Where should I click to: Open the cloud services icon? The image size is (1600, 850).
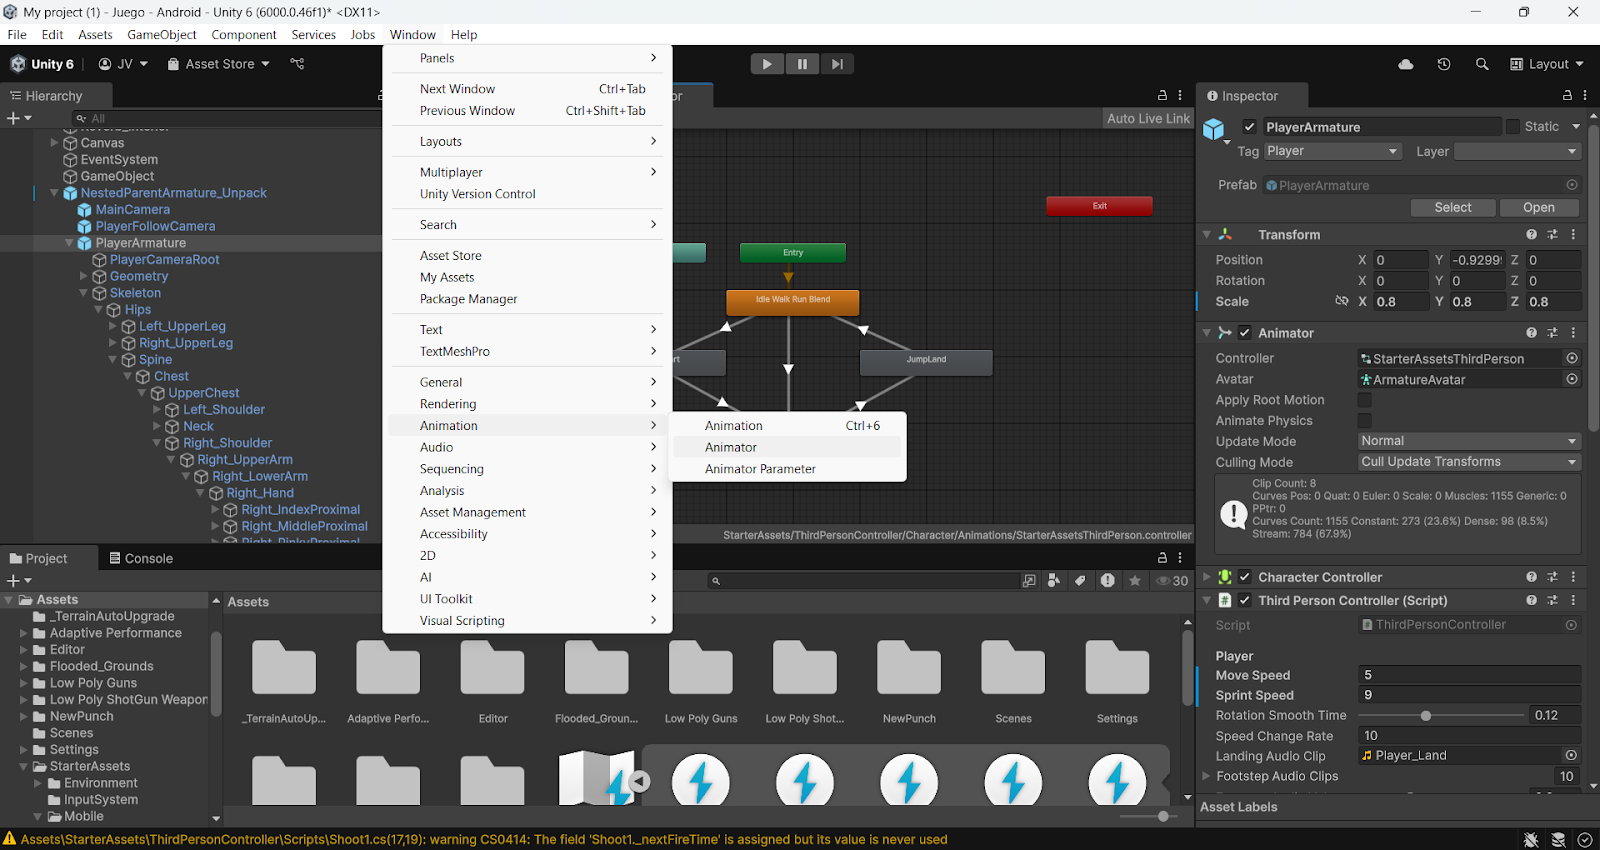(x=1406, y=64)
